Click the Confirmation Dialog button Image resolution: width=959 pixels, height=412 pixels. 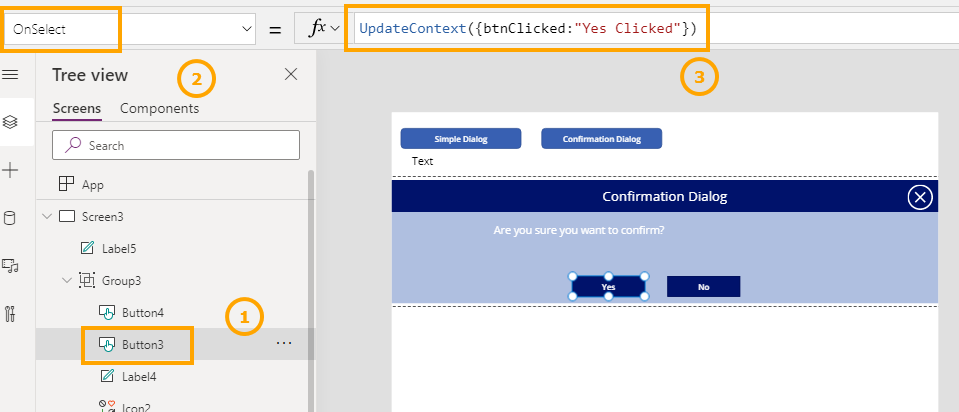(x=601, y=139)
